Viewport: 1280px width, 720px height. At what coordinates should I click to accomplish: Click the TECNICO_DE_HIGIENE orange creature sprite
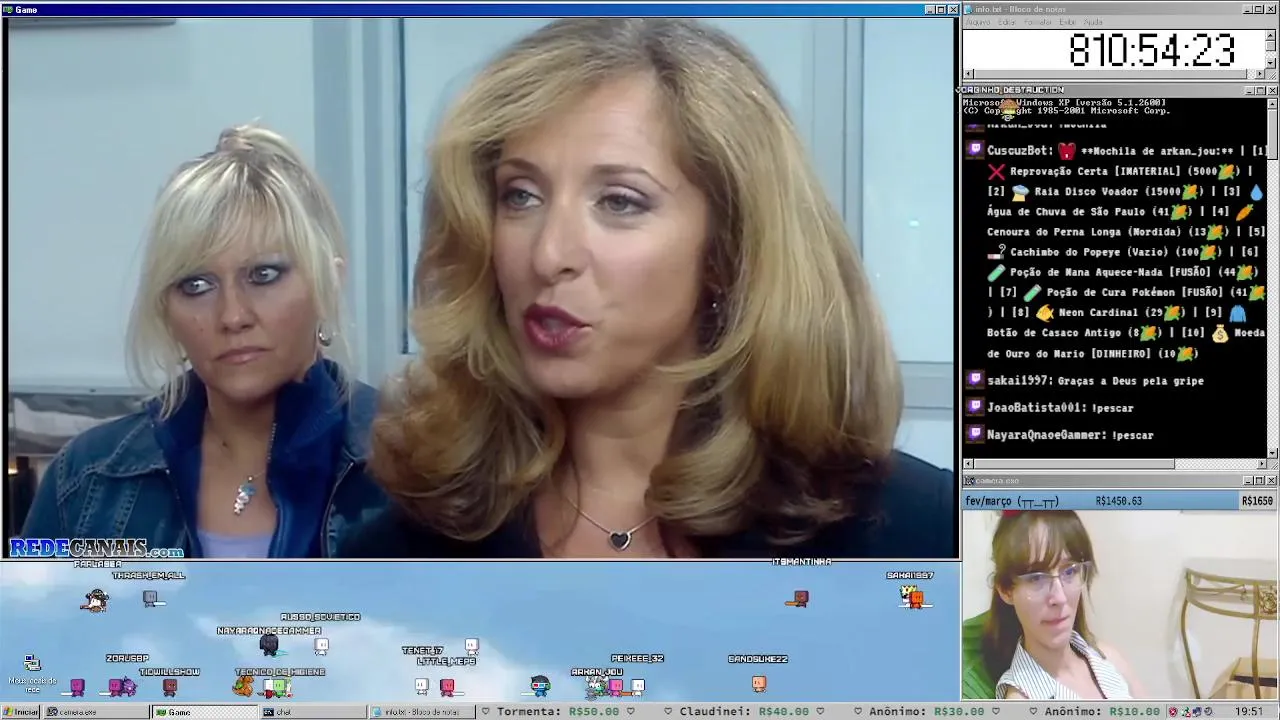[x=243, y=686]
